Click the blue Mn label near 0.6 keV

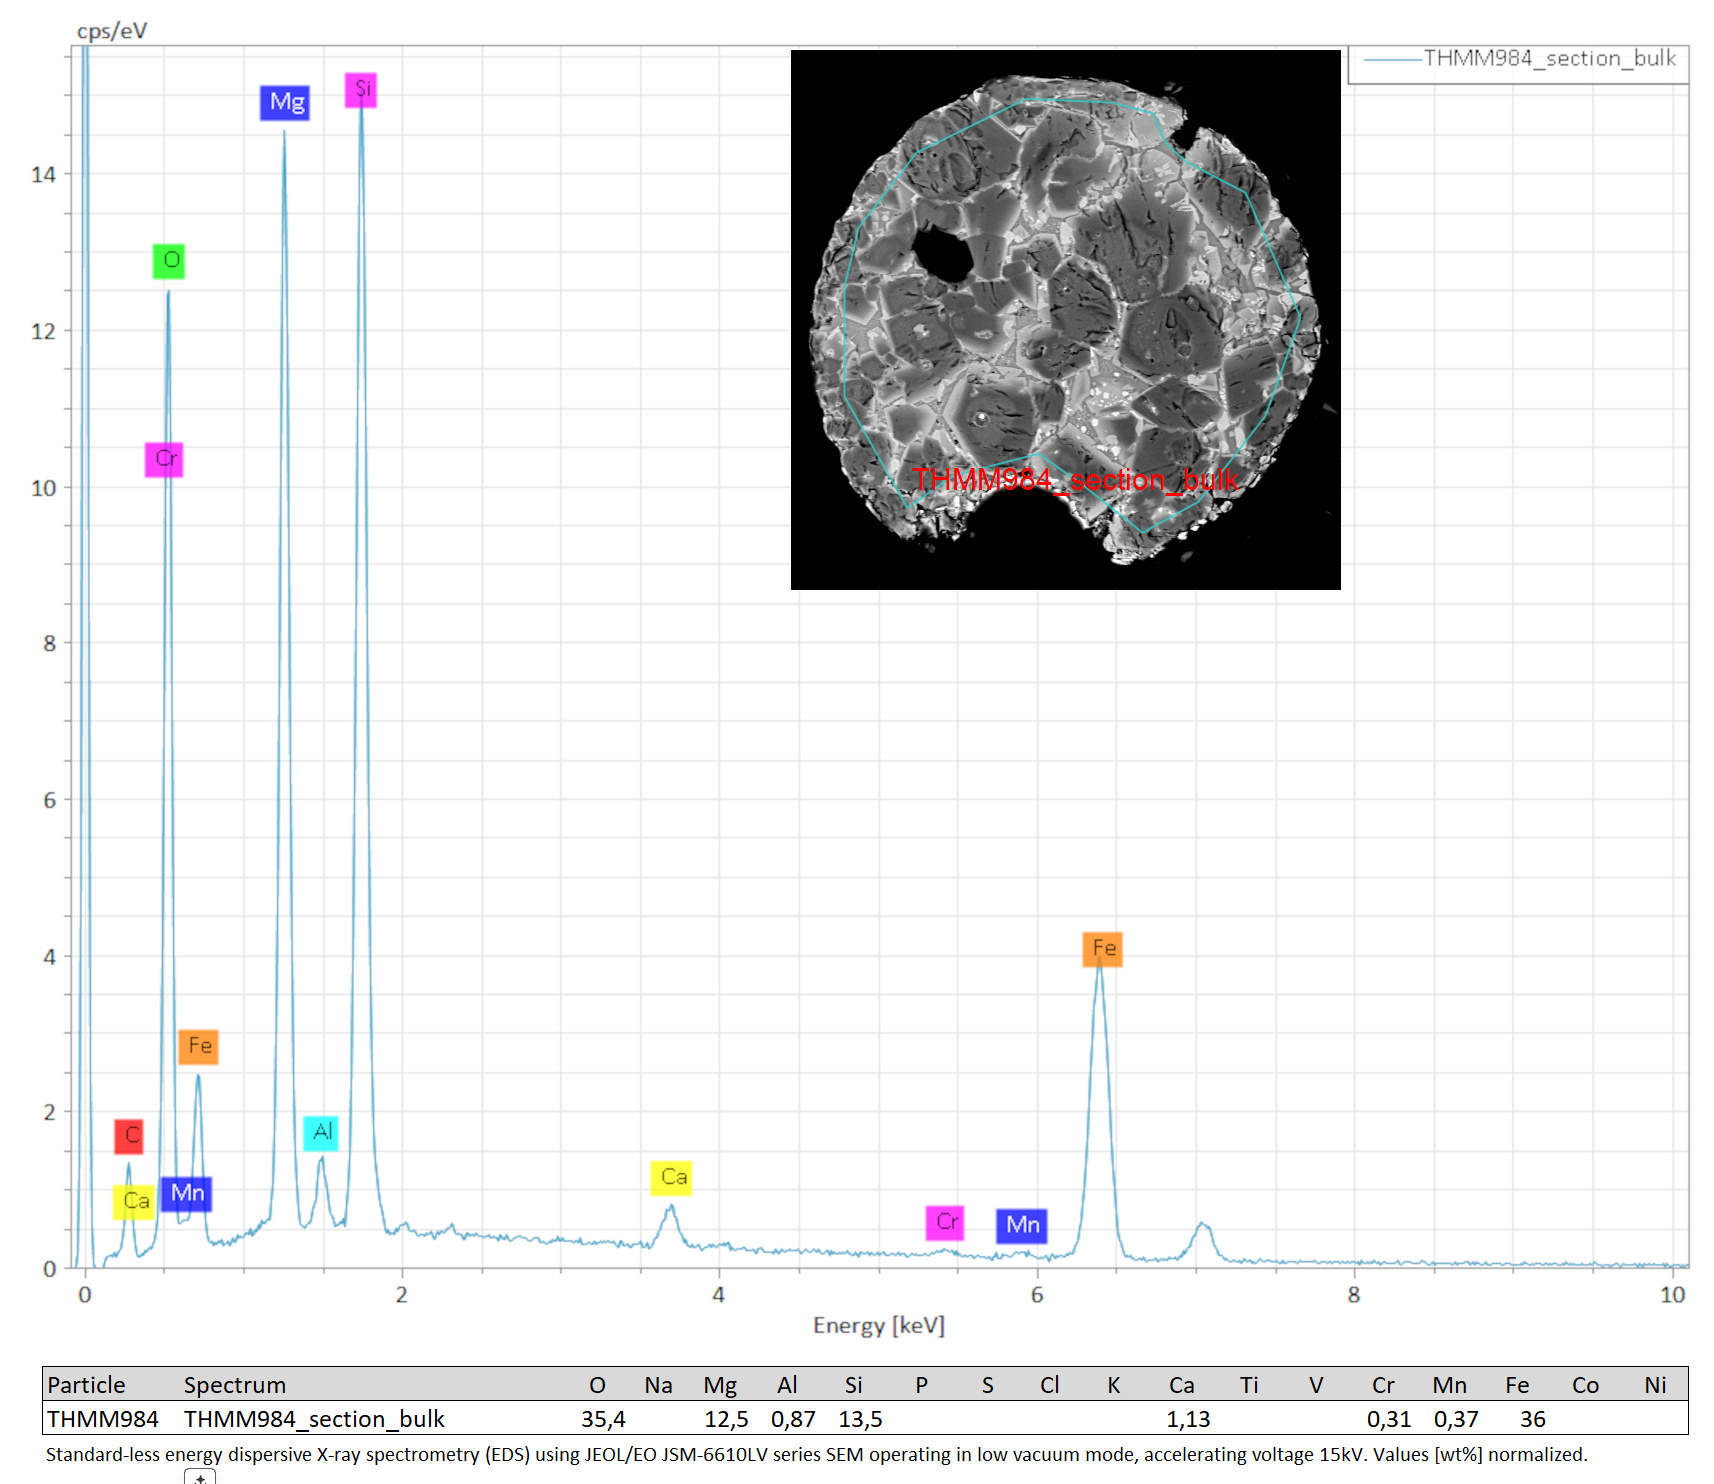click(x=186, y=1194)
